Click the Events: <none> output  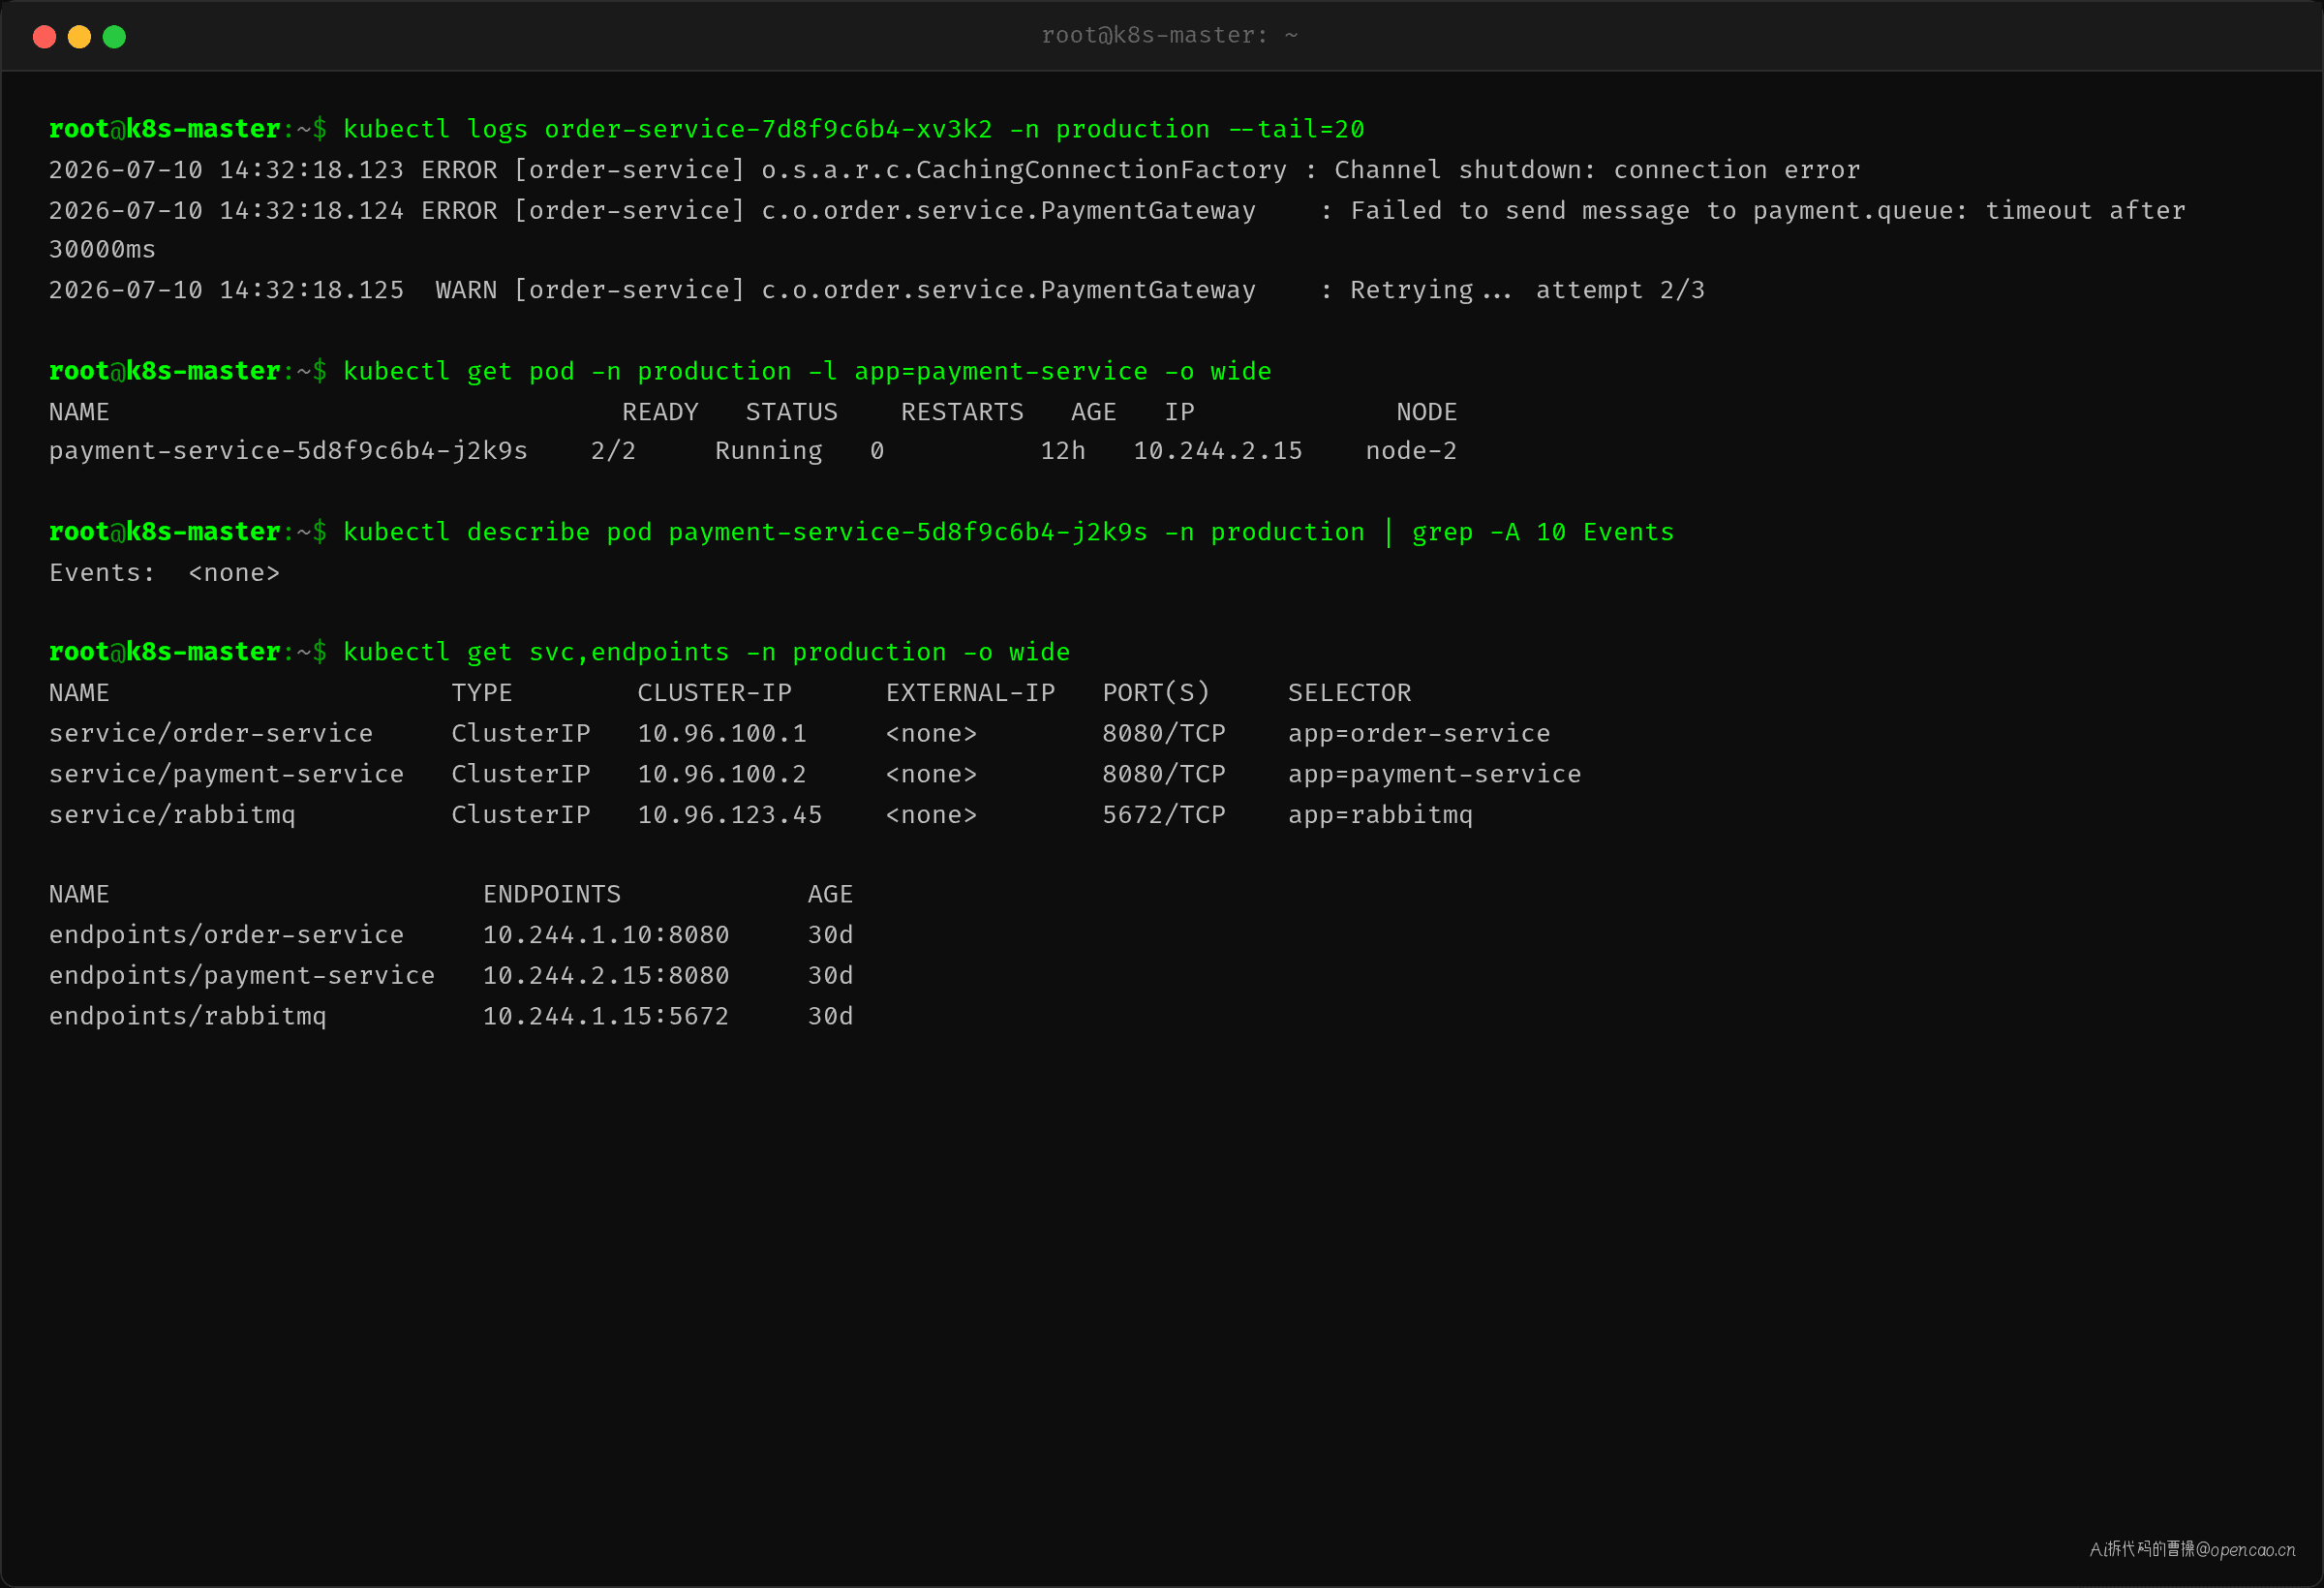pyautogui.click(x=164, y=574)
